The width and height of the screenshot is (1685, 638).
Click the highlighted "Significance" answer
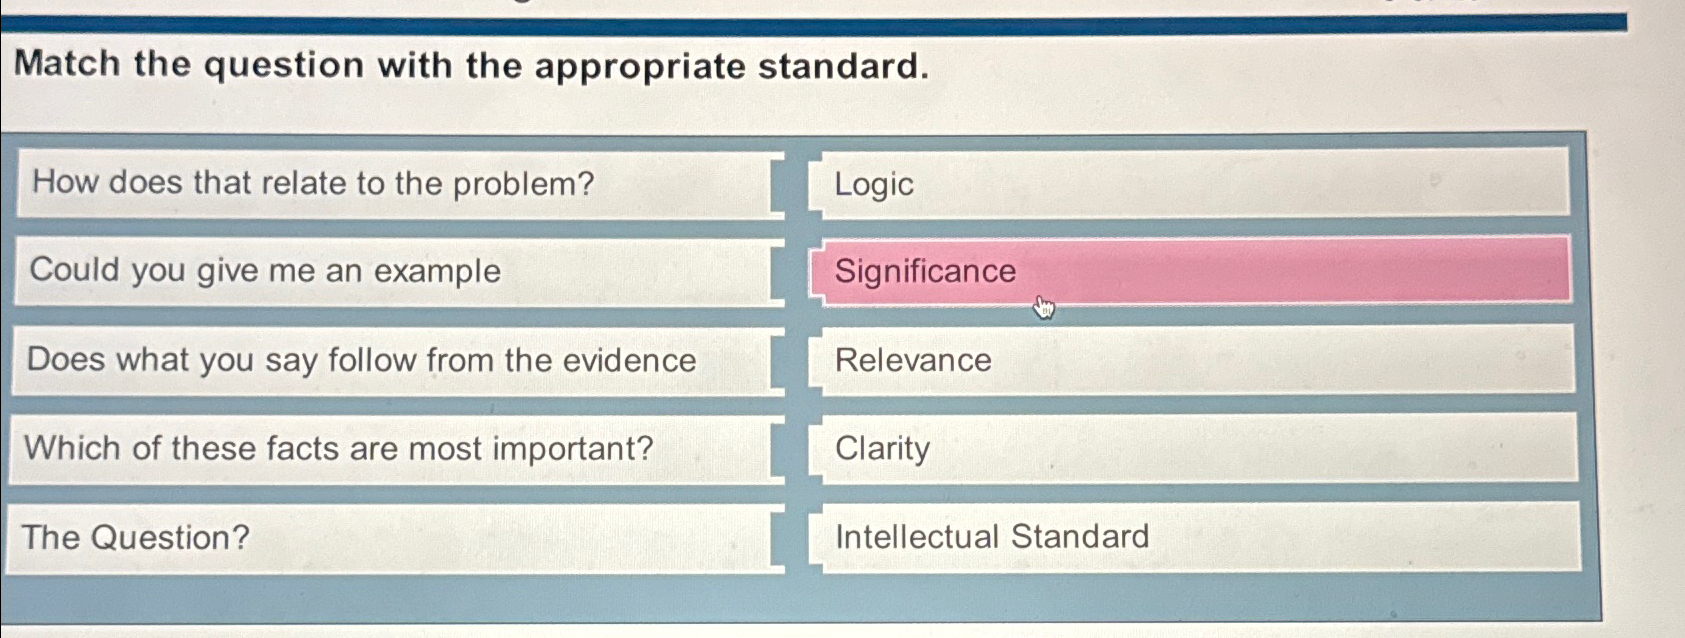coord(1190,271)
